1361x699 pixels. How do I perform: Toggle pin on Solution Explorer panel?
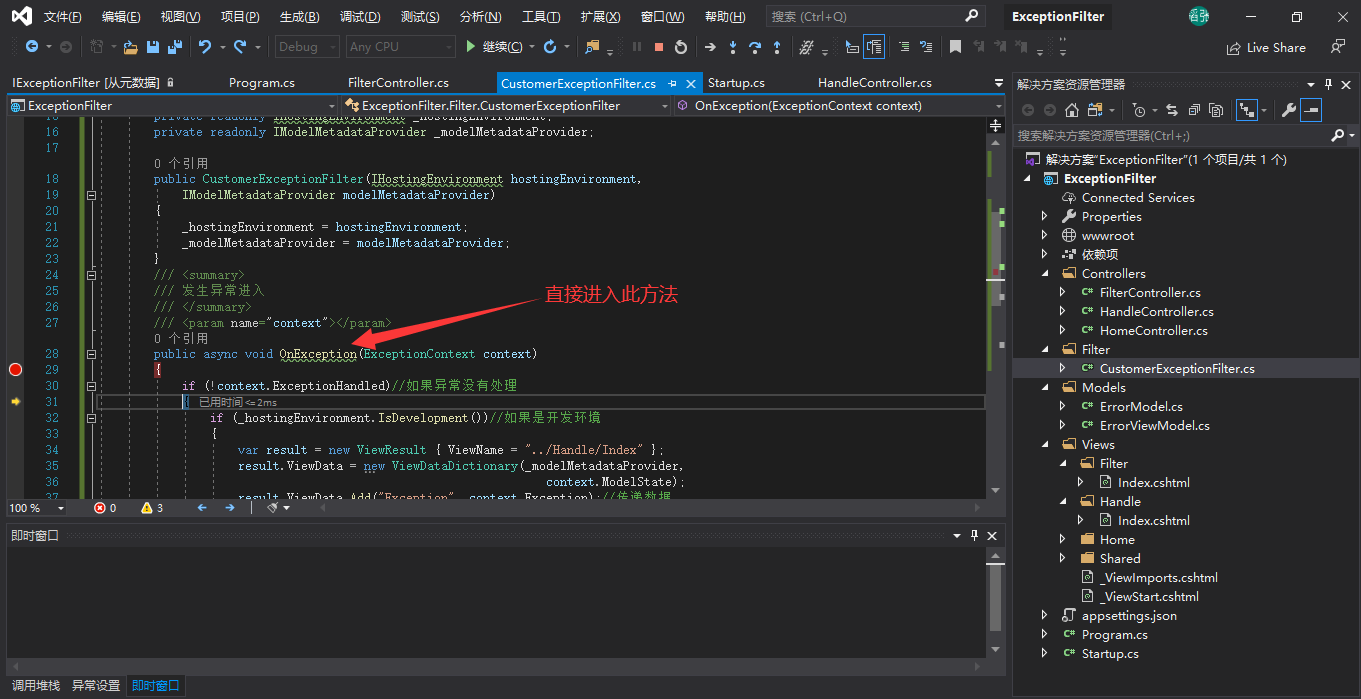[x=1329, y=85]
